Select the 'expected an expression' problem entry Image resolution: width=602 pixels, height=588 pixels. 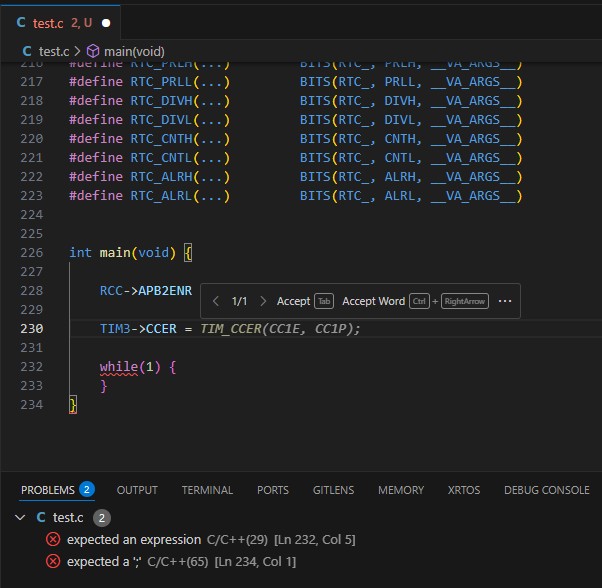tap(135, 540)
